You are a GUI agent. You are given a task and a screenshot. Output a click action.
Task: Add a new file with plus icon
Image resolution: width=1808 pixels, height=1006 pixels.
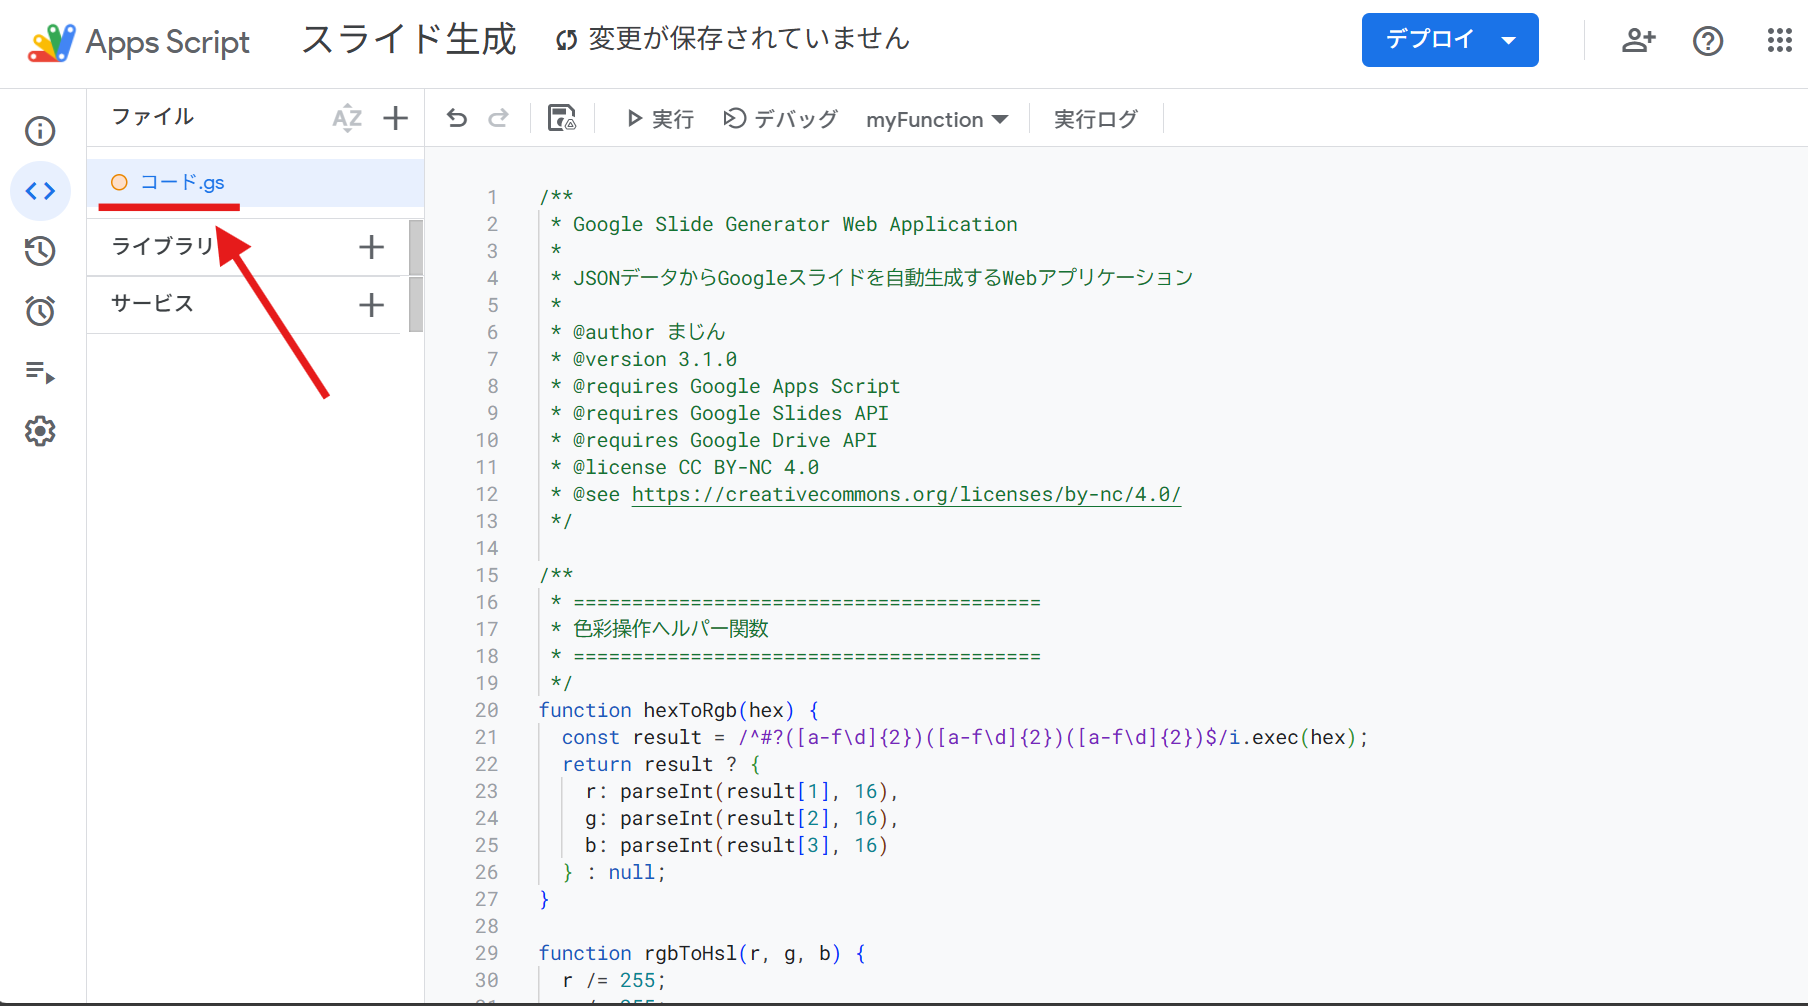point(396,118)
